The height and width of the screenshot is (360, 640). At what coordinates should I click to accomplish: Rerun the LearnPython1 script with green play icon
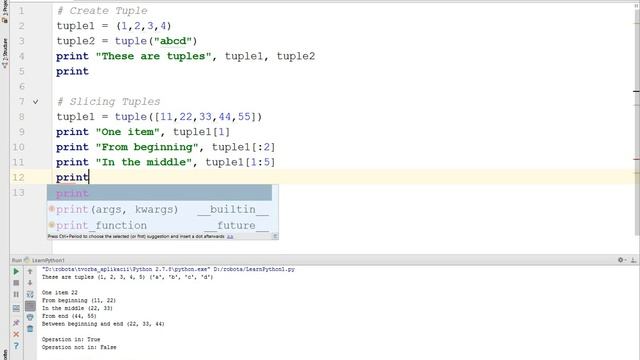pos(16,271)
